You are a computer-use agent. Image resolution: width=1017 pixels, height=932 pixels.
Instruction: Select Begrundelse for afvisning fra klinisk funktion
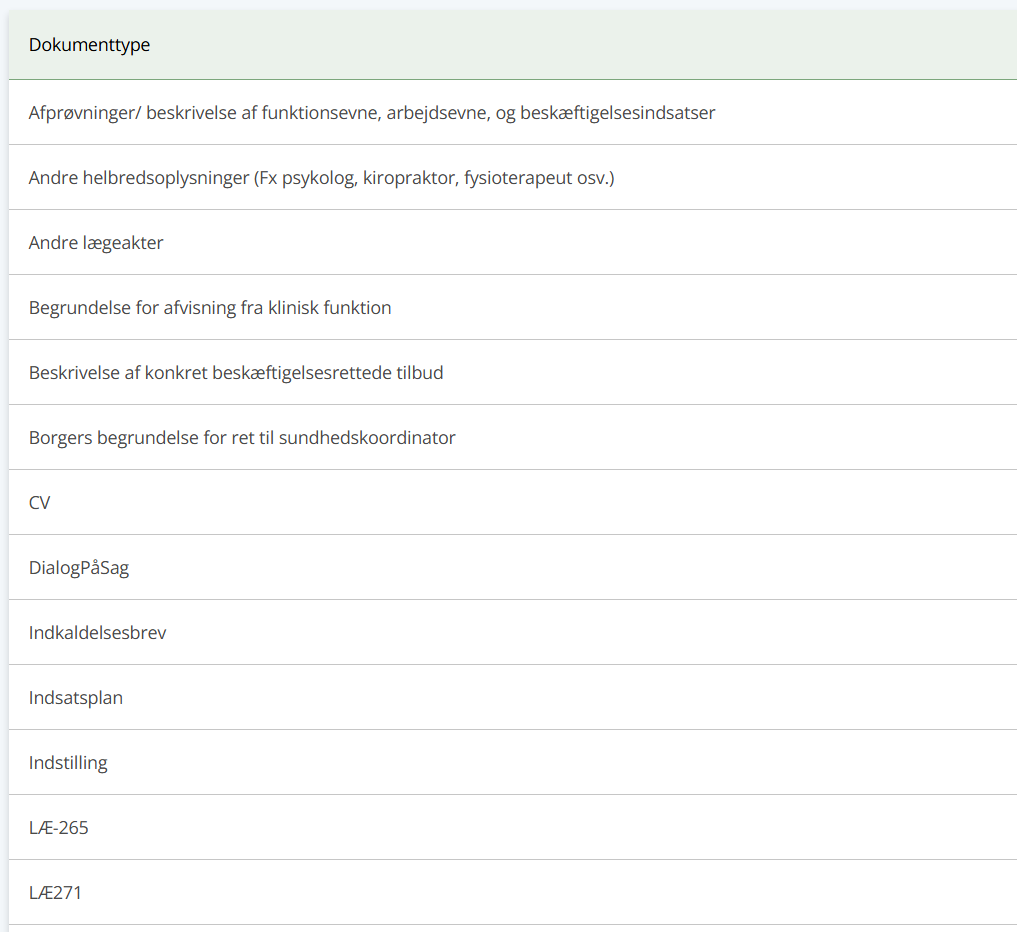(513, 307)
